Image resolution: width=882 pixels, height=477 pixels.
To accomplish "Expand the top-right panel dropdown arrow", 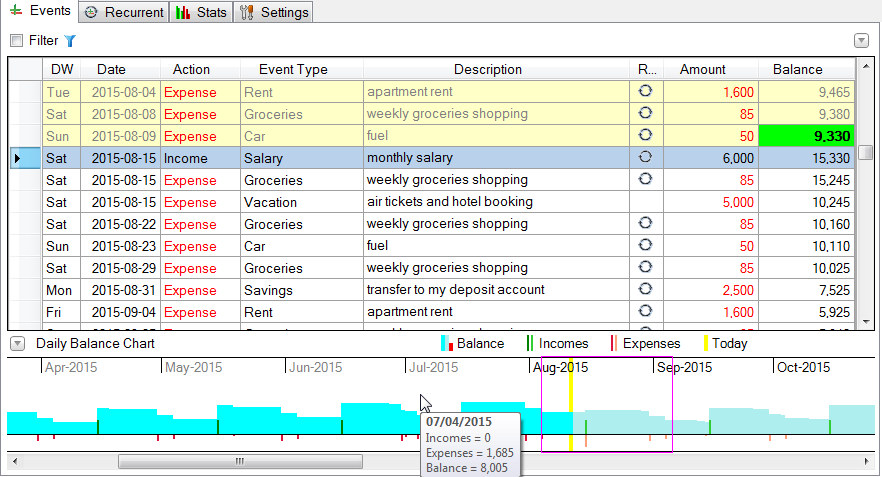I will coord(861,40).
